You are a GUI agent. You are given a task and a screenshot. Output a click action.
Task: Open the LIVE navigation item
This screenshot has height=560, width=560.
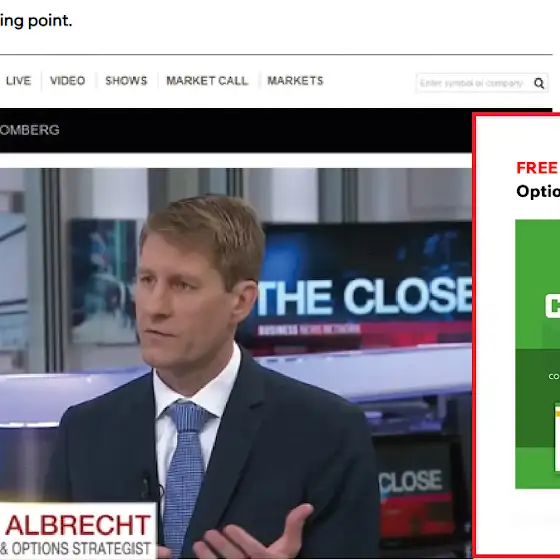(x=19, y=81)
